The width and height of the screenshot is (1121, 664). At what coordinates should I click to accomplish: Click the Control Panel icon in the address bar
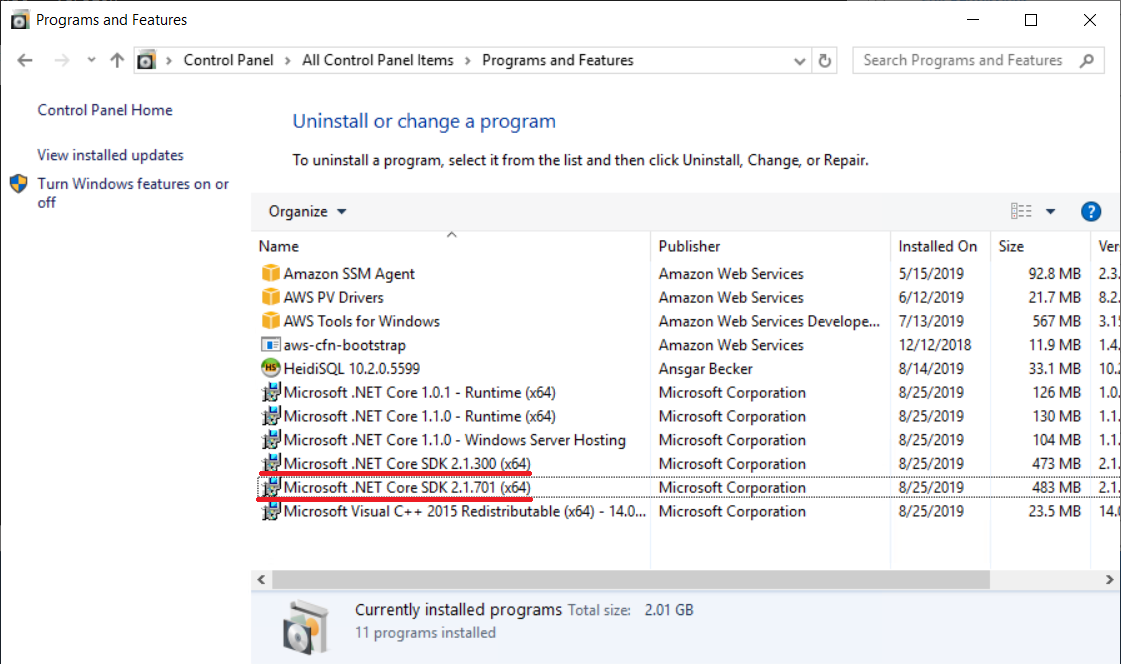(146, 61)
